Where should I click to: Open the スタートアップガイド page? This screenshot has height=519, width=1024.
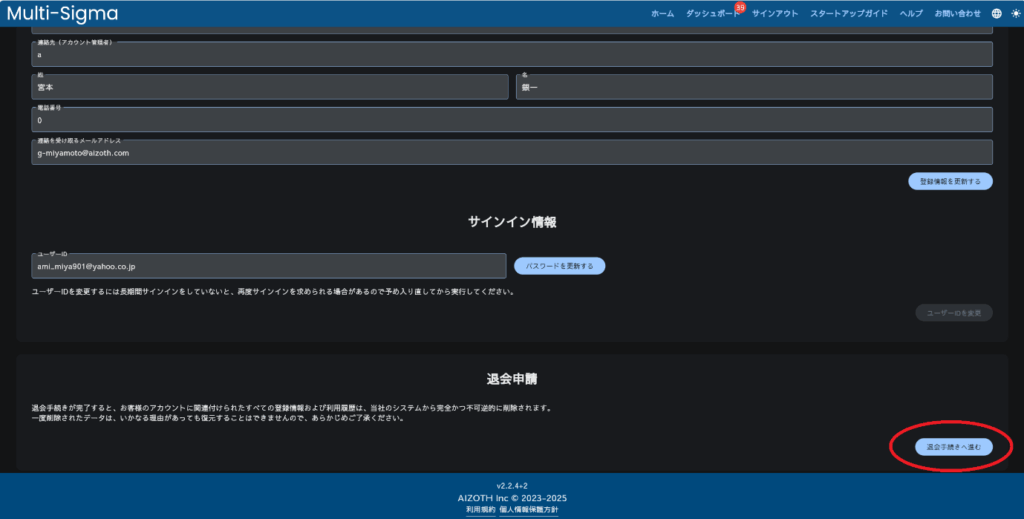849,14
